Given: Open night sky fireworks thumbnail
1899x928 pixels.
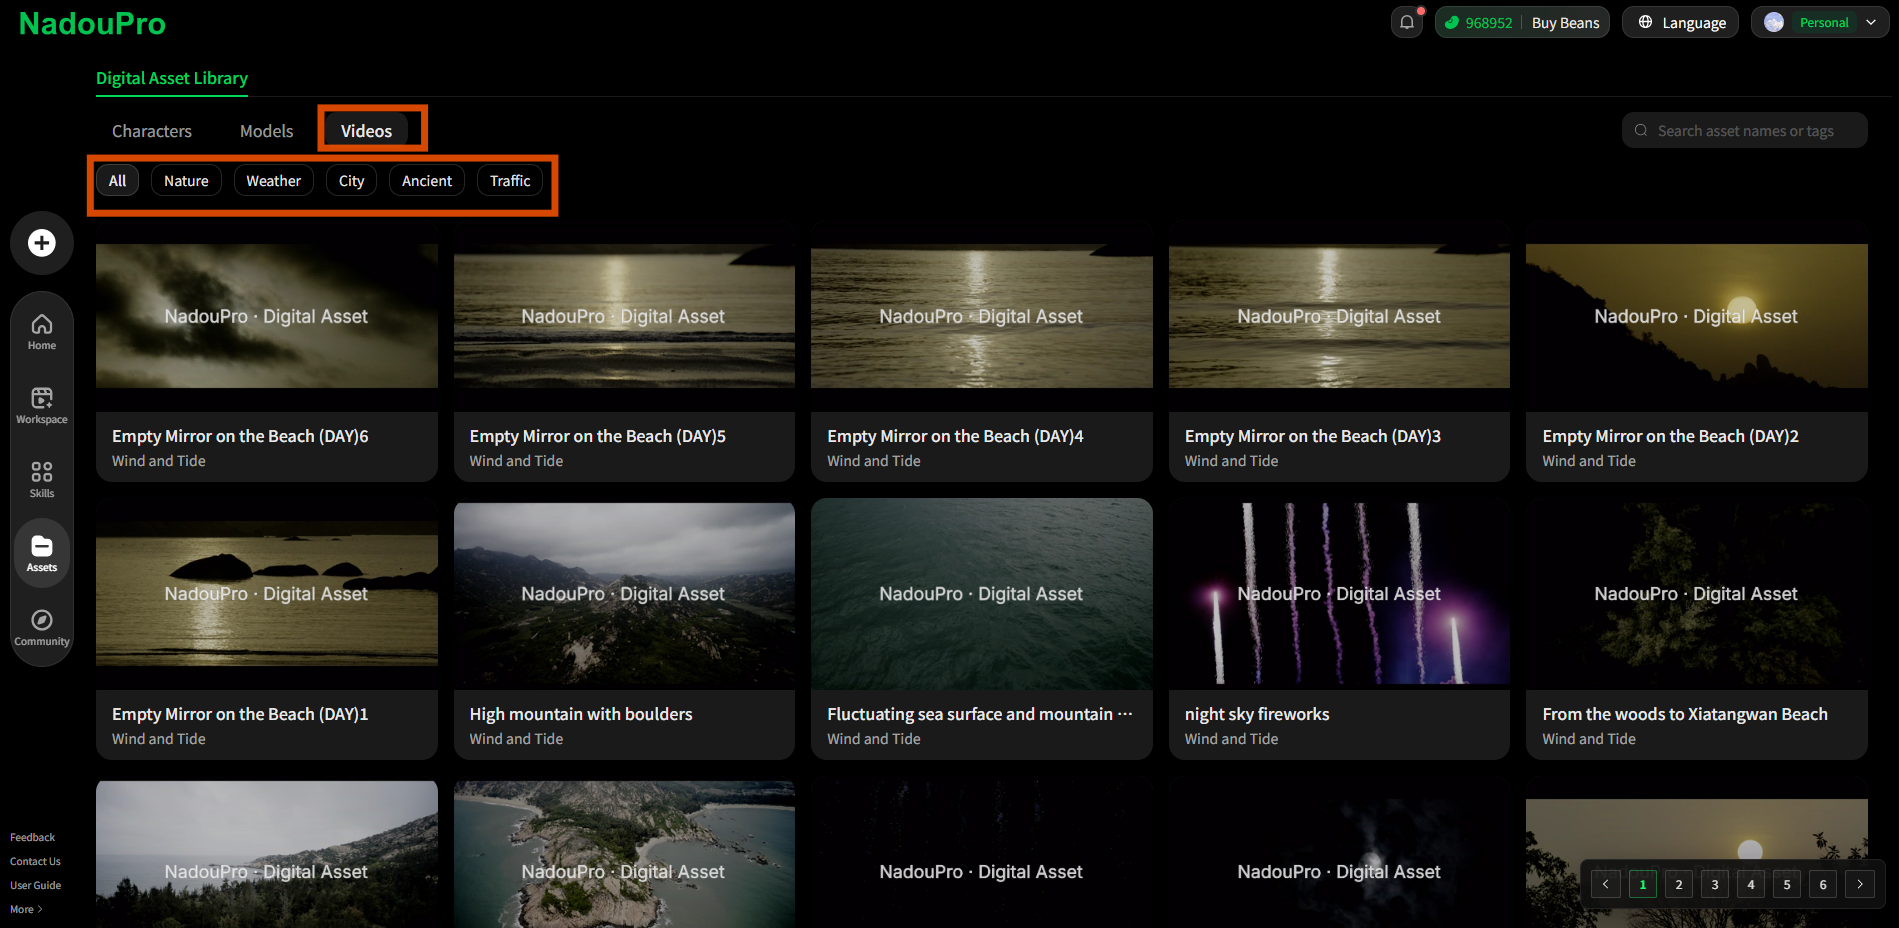Looking at the screenshot, I should click(x=1339, y=594).
